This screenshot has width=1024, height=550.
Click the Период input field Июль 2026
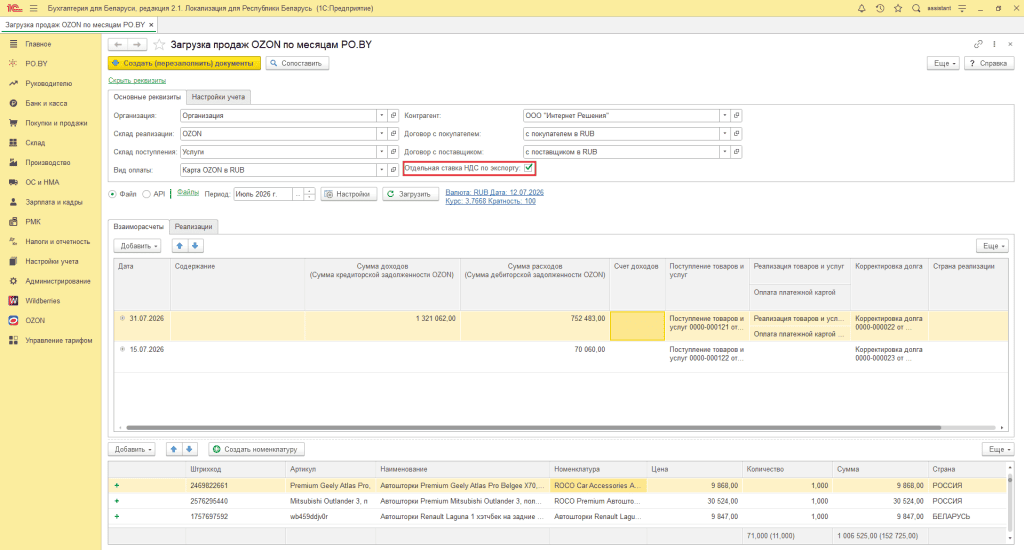click(x=263, y=194)
